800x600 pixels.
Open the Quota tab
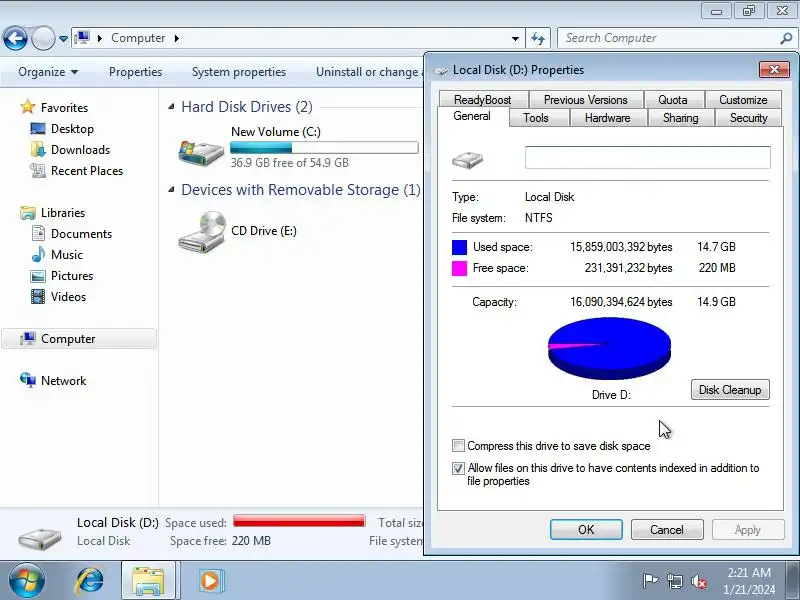pos(672,99)
